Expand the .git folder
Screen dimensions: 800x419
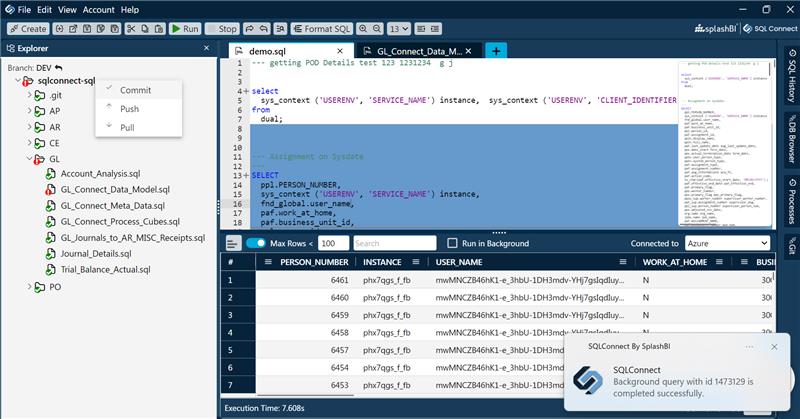coord(30,95)
